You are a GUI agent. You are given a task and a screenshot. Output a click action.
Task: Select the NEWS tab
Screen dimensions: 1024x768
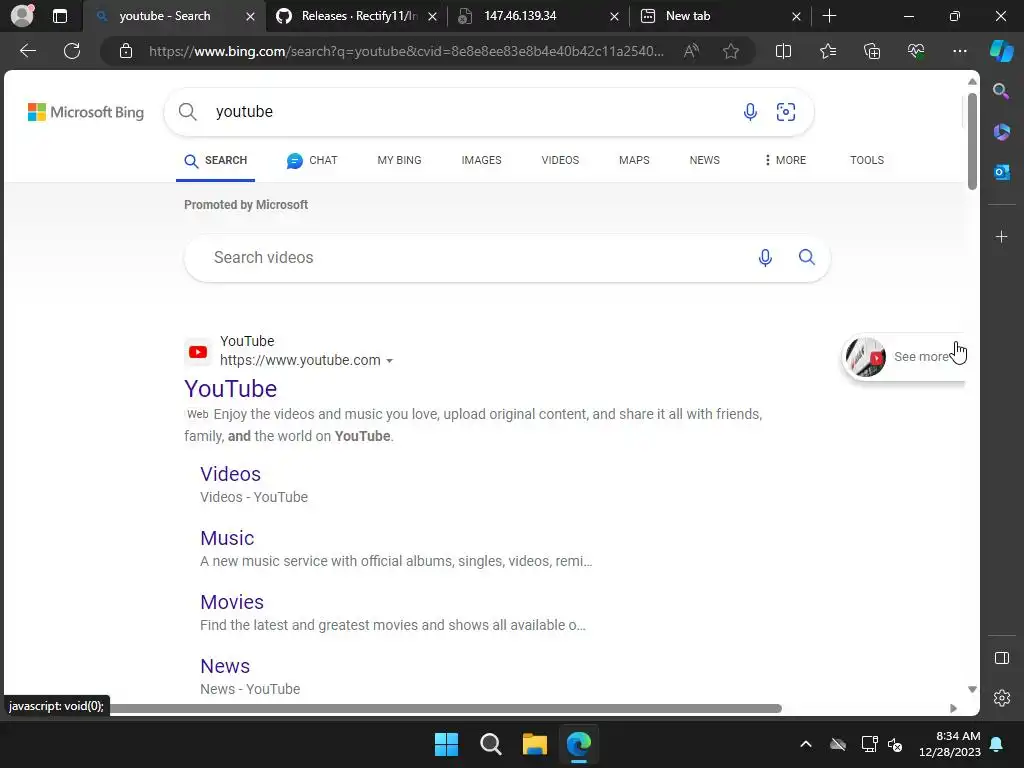click(705, 160)
